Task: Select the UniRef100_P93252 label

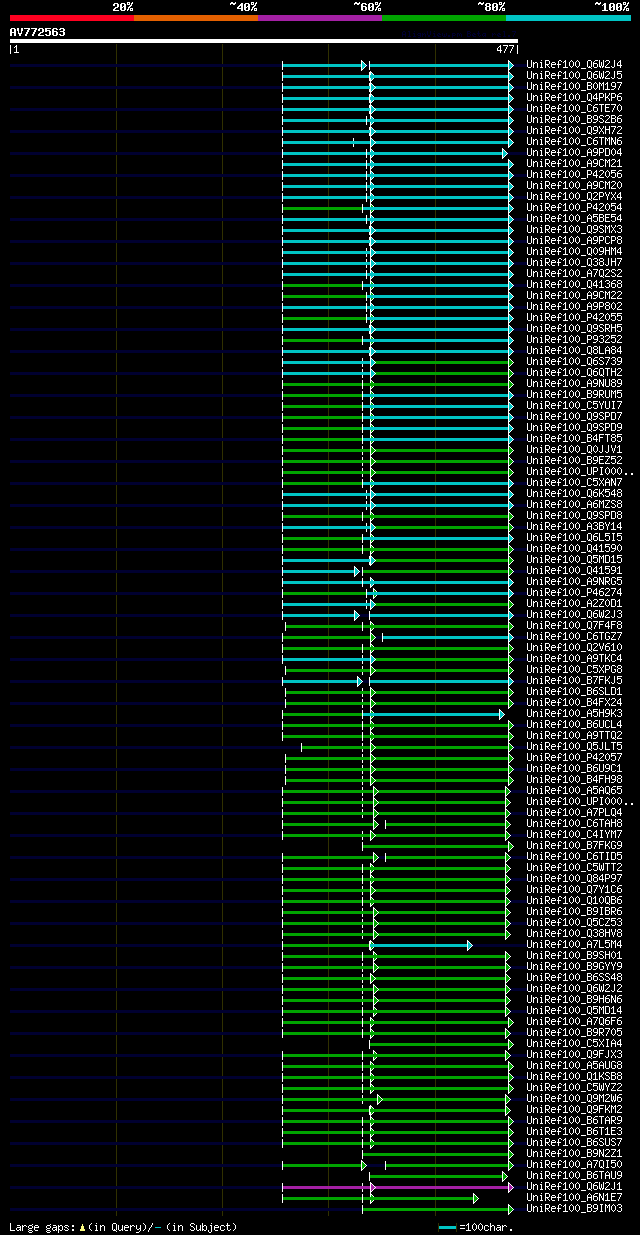Action: (x=574, y=340)
